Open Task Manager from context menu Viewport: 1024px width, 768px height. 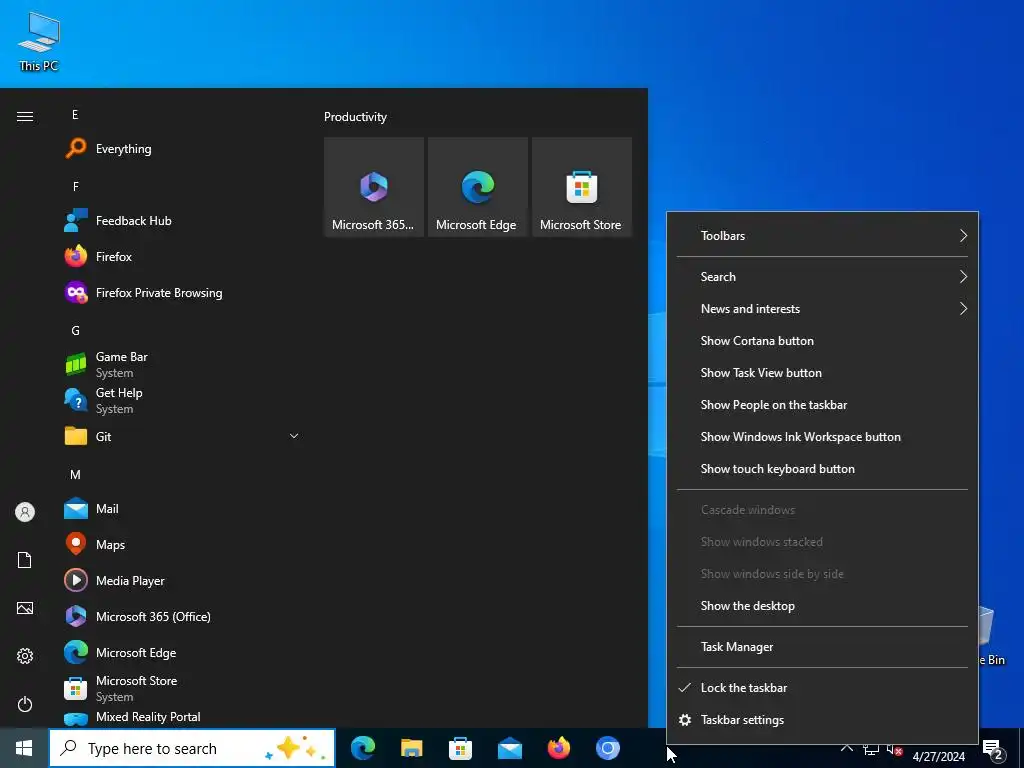[822, 647]
